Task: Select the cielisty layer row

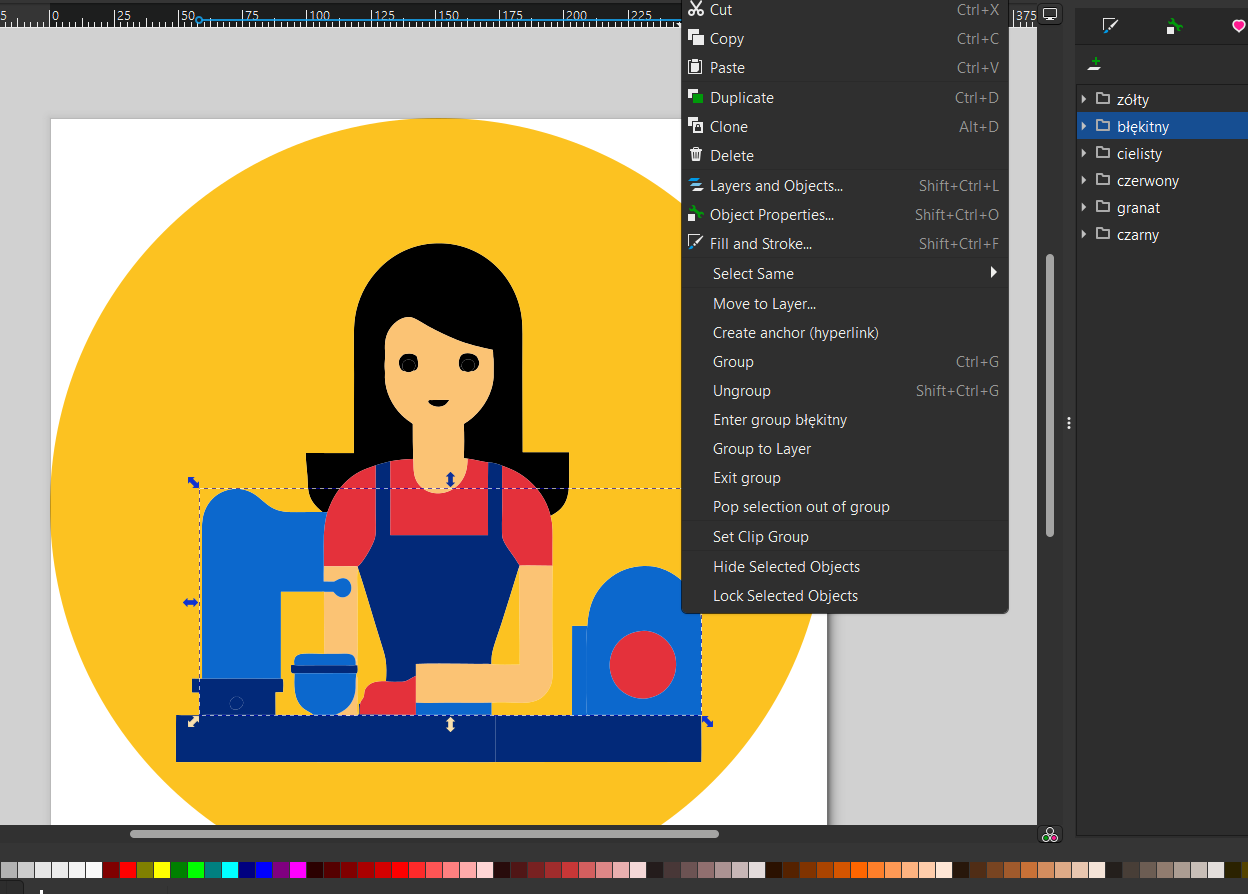Action: 1162,153
